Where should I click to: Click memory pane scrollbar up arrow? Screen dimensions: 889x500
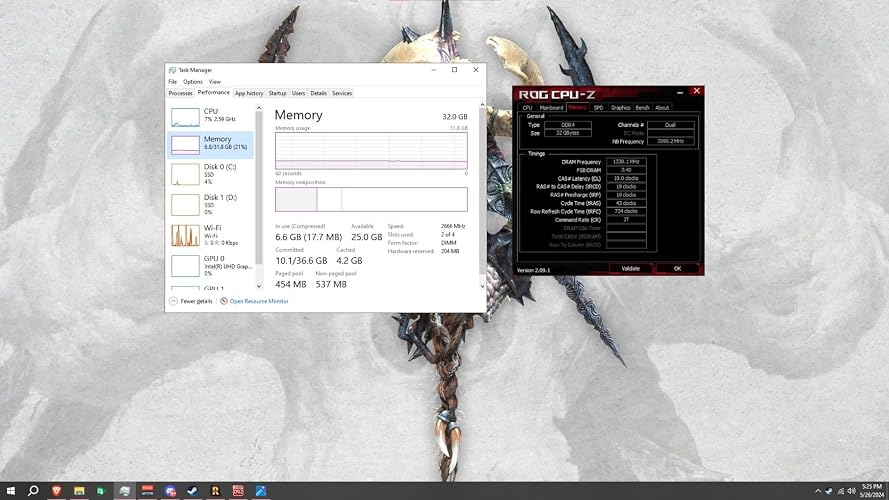(482, 104)
